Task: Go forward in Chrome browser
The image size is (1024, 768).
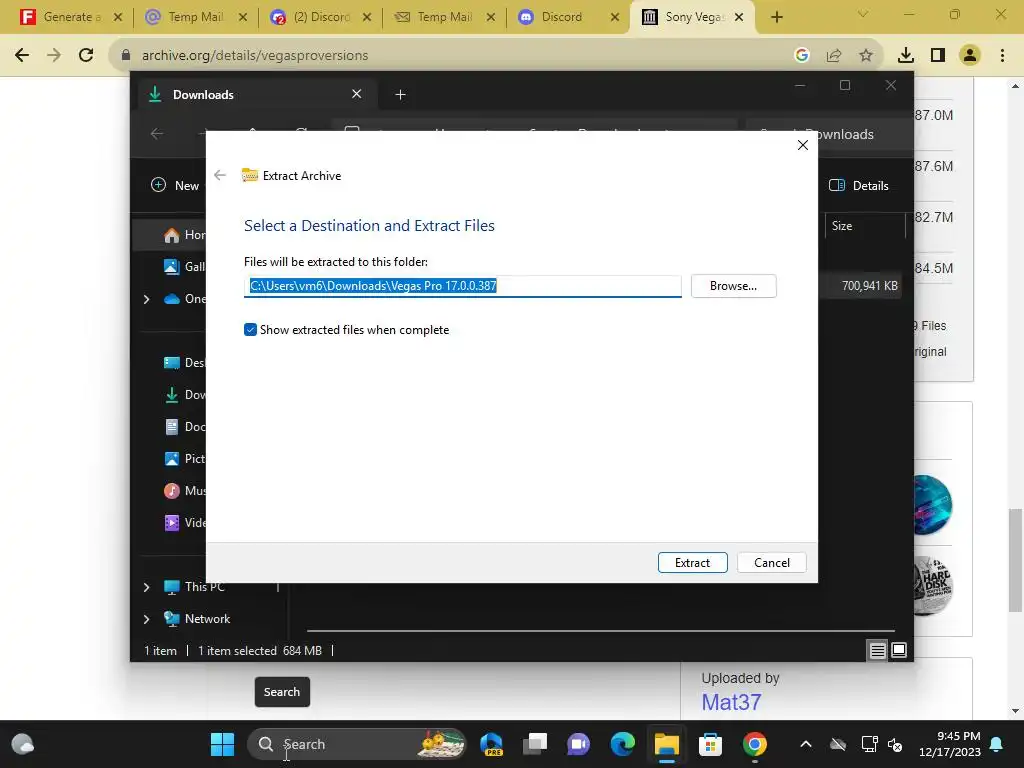Action: (54, 56)
